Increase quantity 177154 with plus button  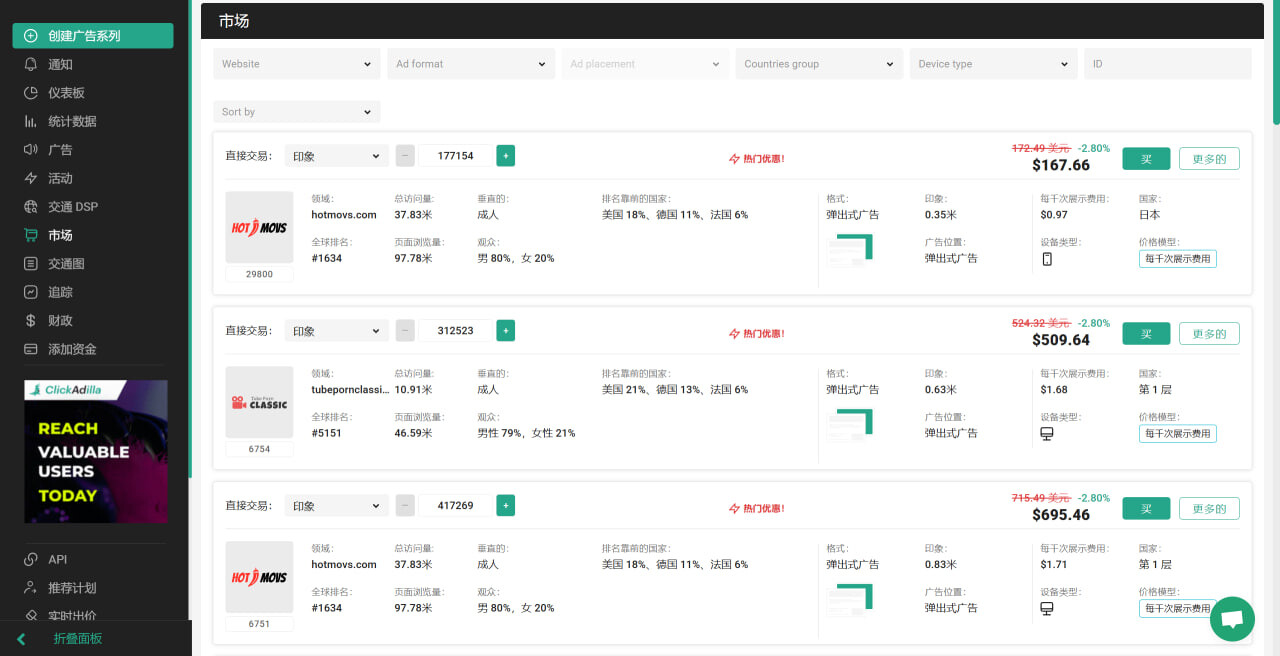[506, 156]
